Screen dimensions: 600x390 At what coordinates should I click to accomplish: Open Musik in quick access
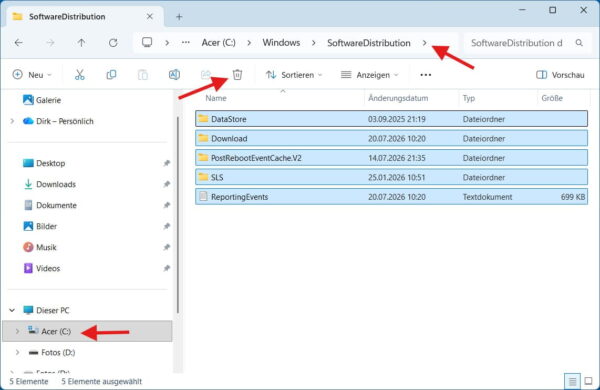(x=40, y=248)
